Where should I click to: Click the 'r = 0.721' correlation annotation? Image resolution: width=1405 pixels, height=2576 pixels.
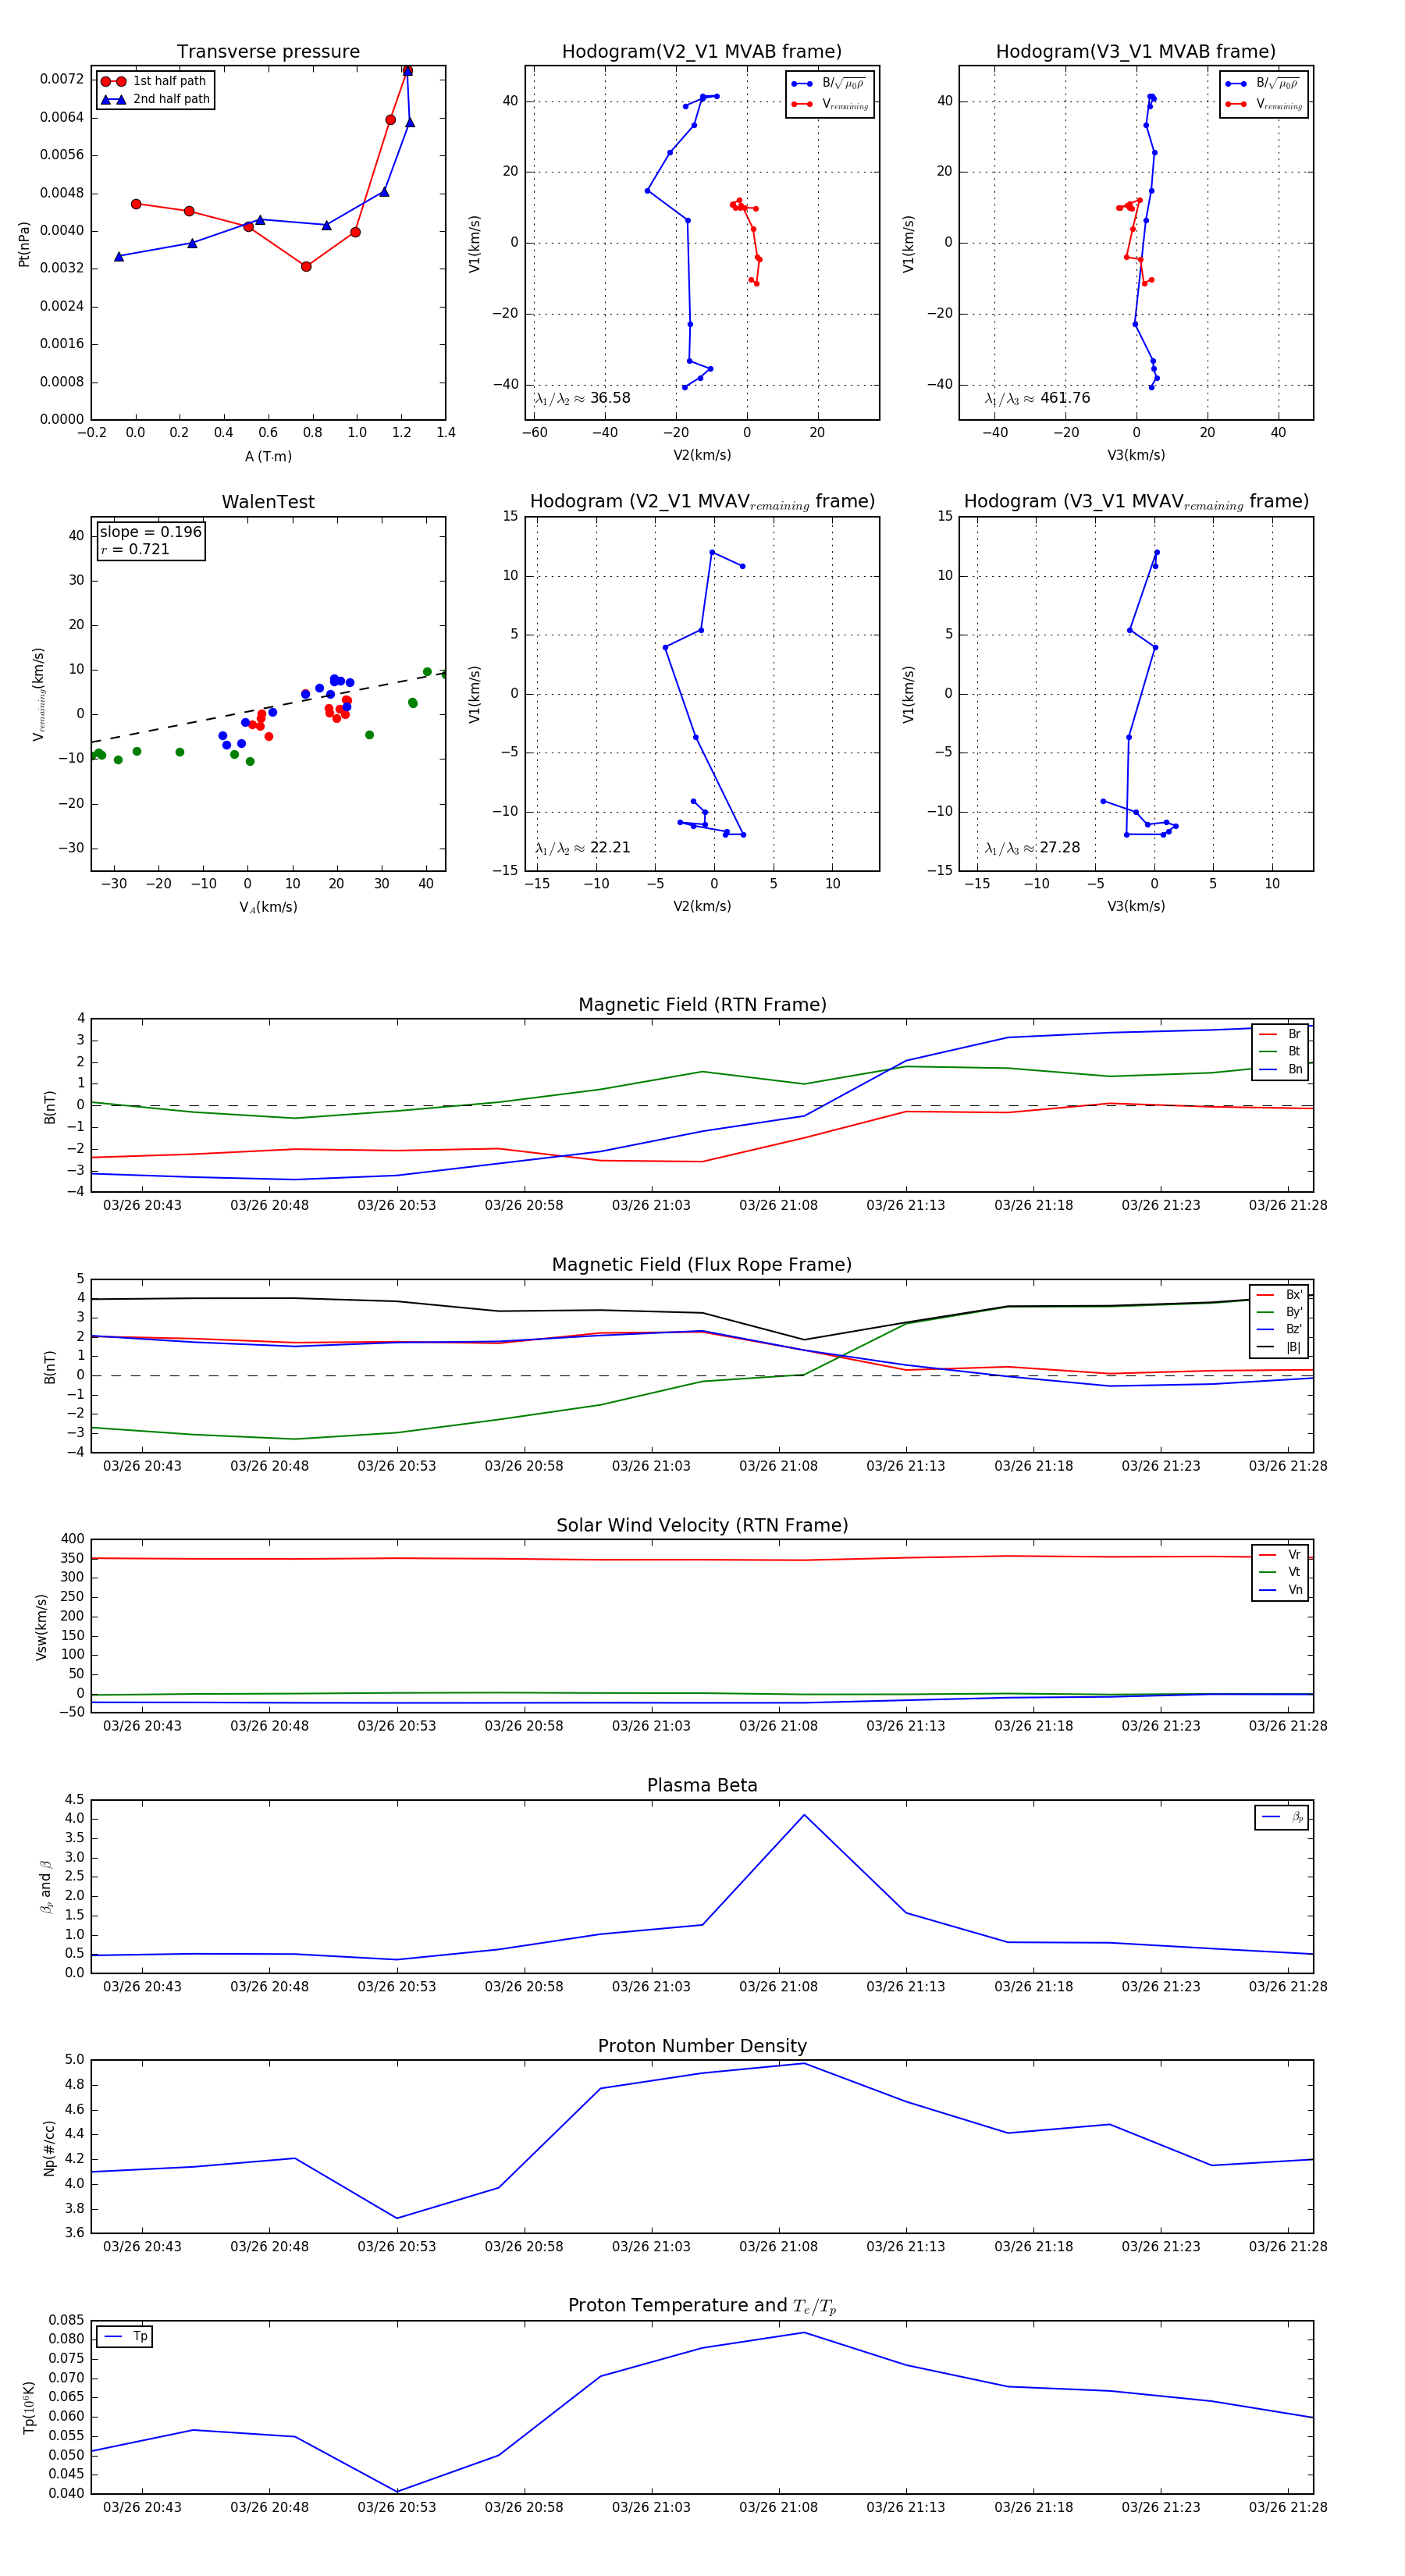[135, 549]
